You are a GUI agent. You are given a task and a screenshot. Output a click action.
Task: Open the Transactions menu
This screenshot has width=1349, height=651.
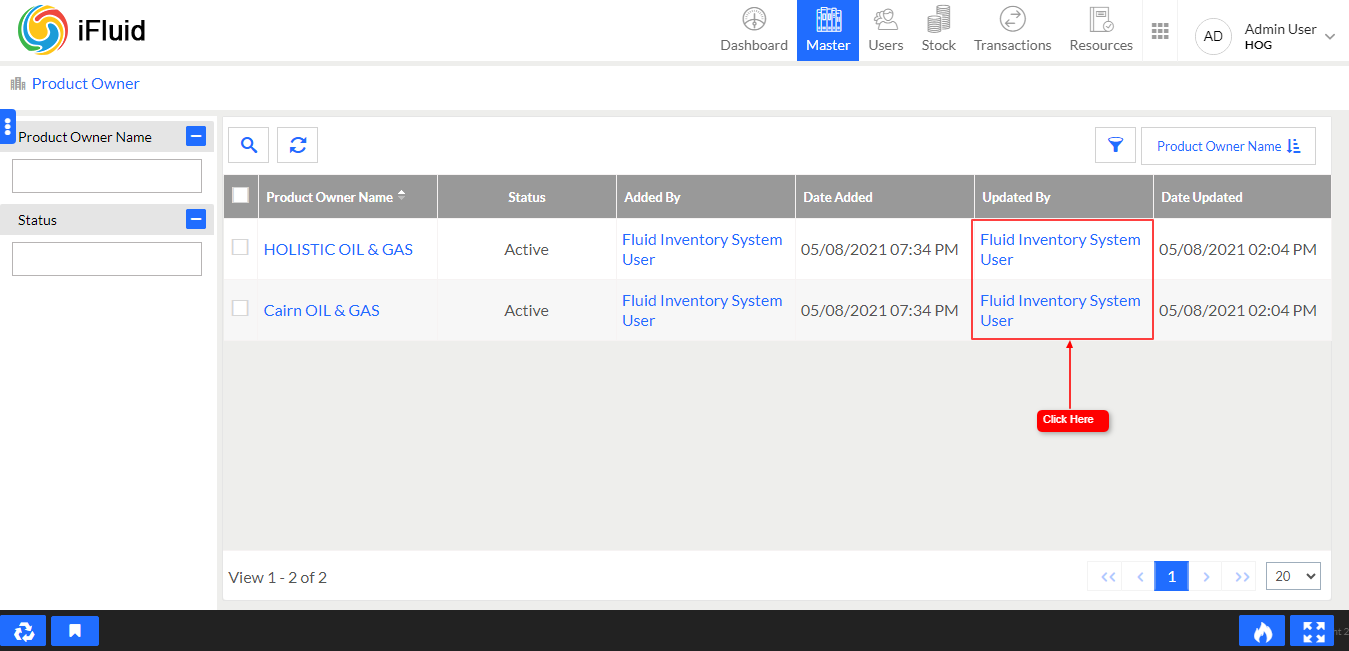point(1012,31)
